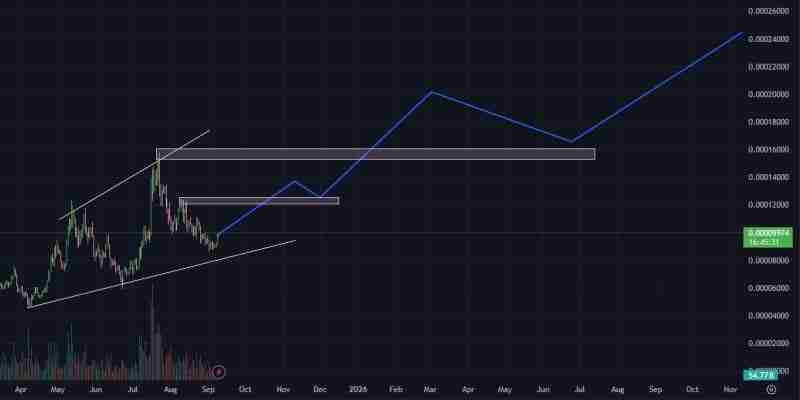Image resolution: width=800 pixels, height=400 pixels.
Task: Click the first Apr label on time axis
Action: coord(19,387)
